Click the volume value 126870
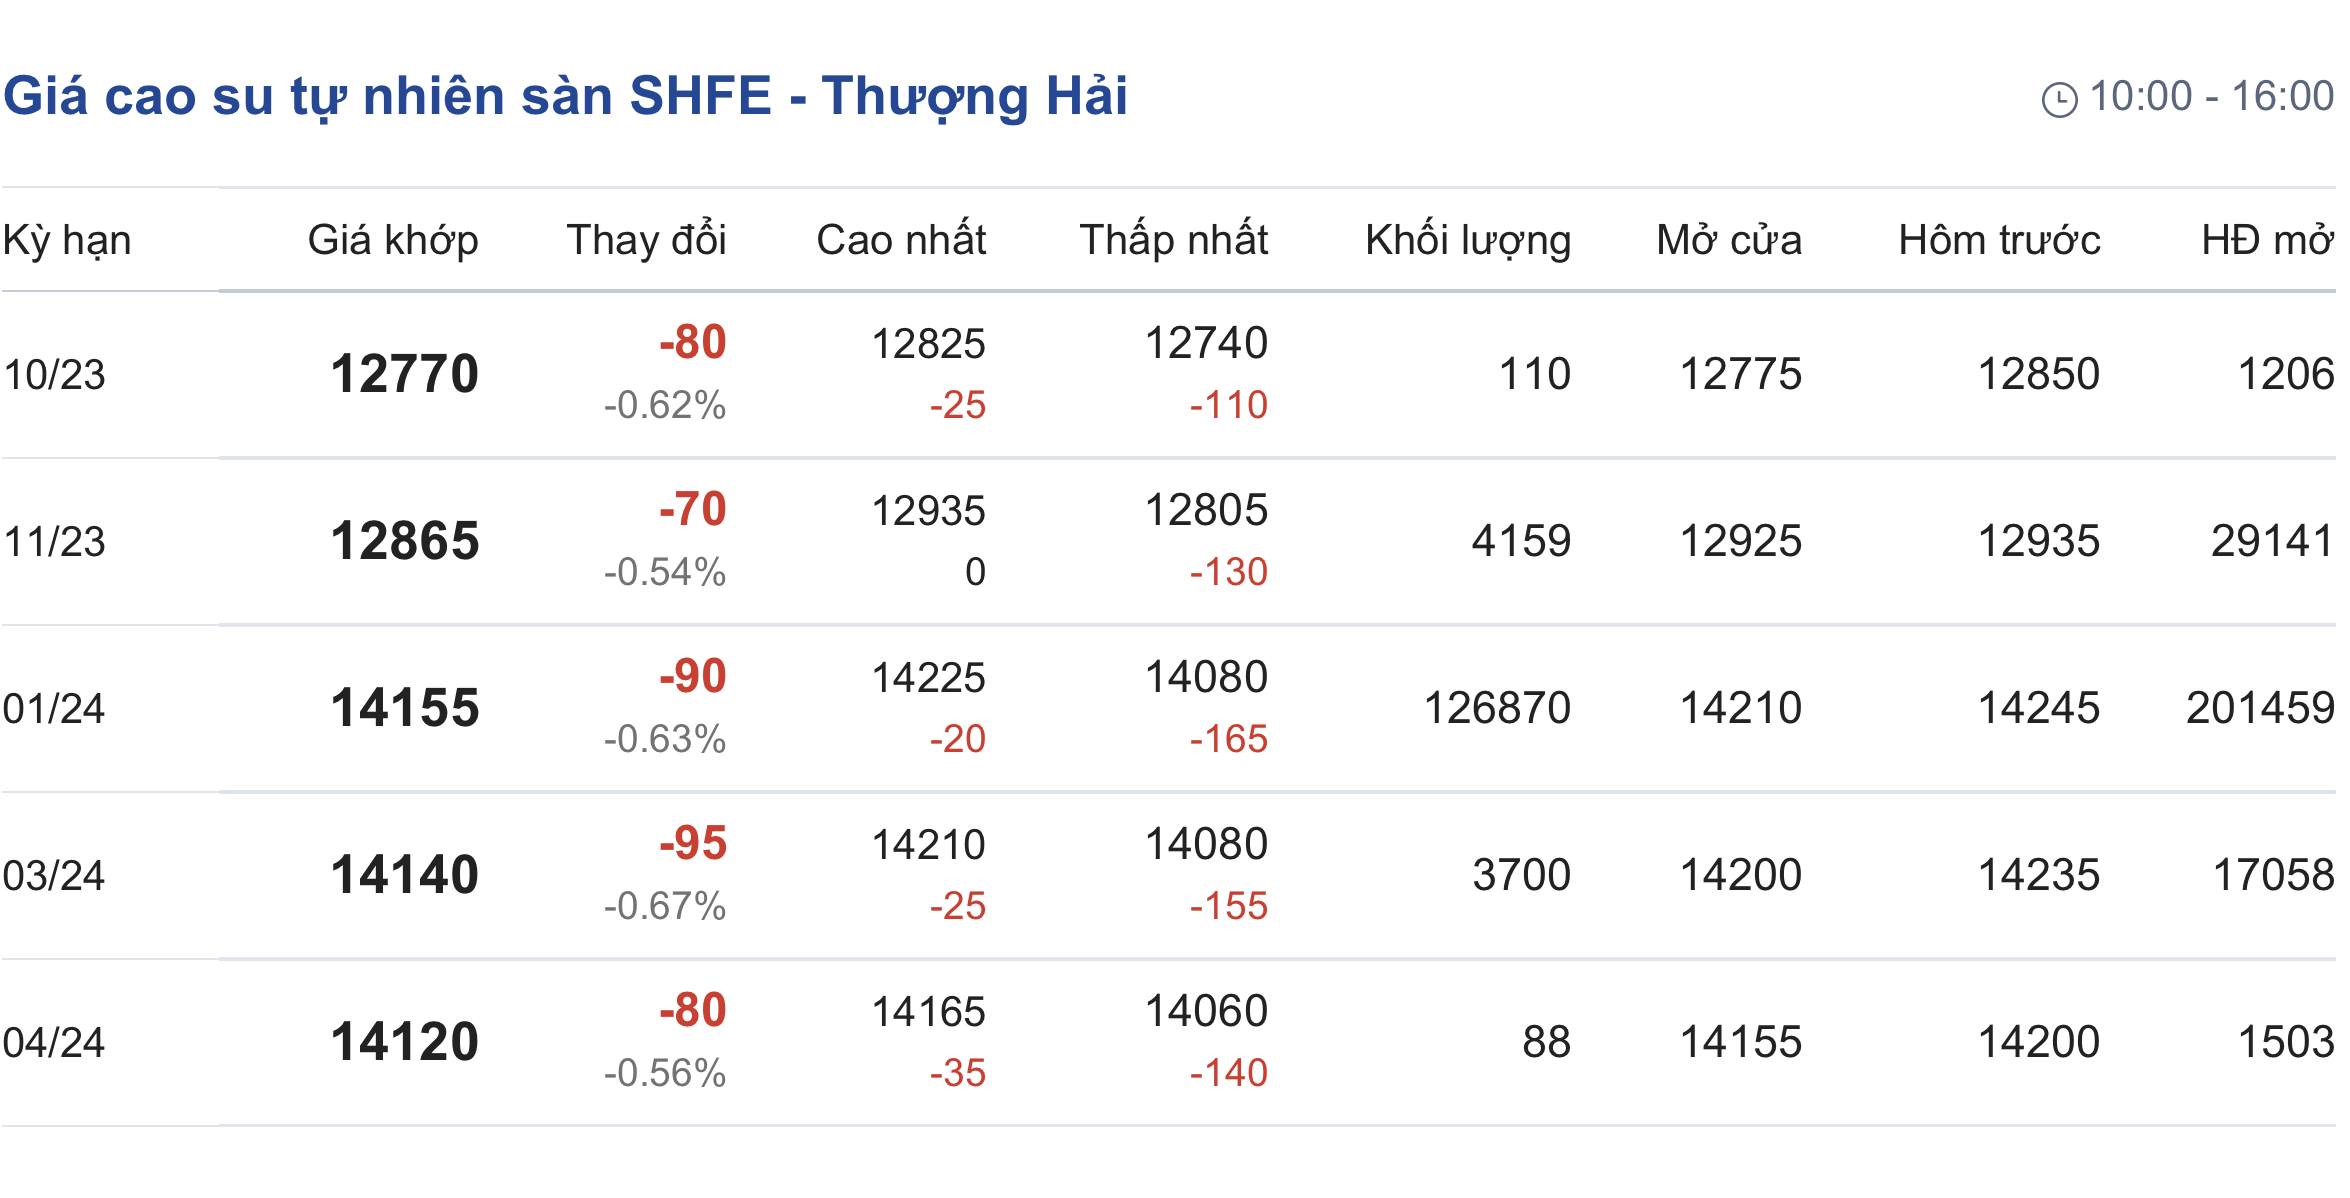2350x1198 pixels. point(1497,708)
